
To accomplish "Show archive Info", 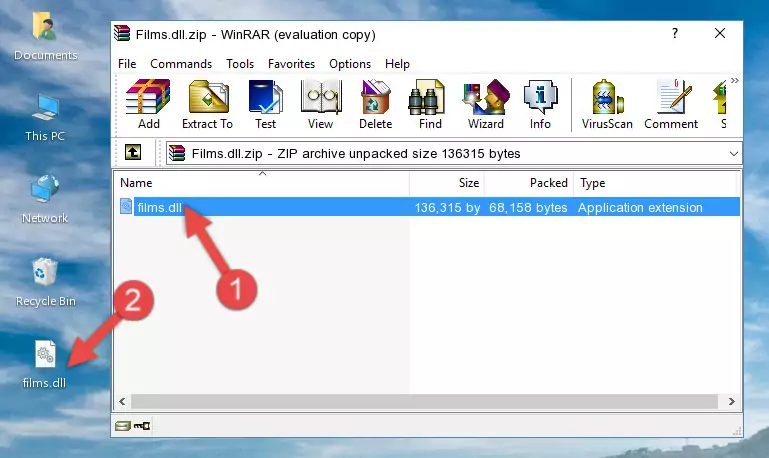I will (x=540, y=104).
